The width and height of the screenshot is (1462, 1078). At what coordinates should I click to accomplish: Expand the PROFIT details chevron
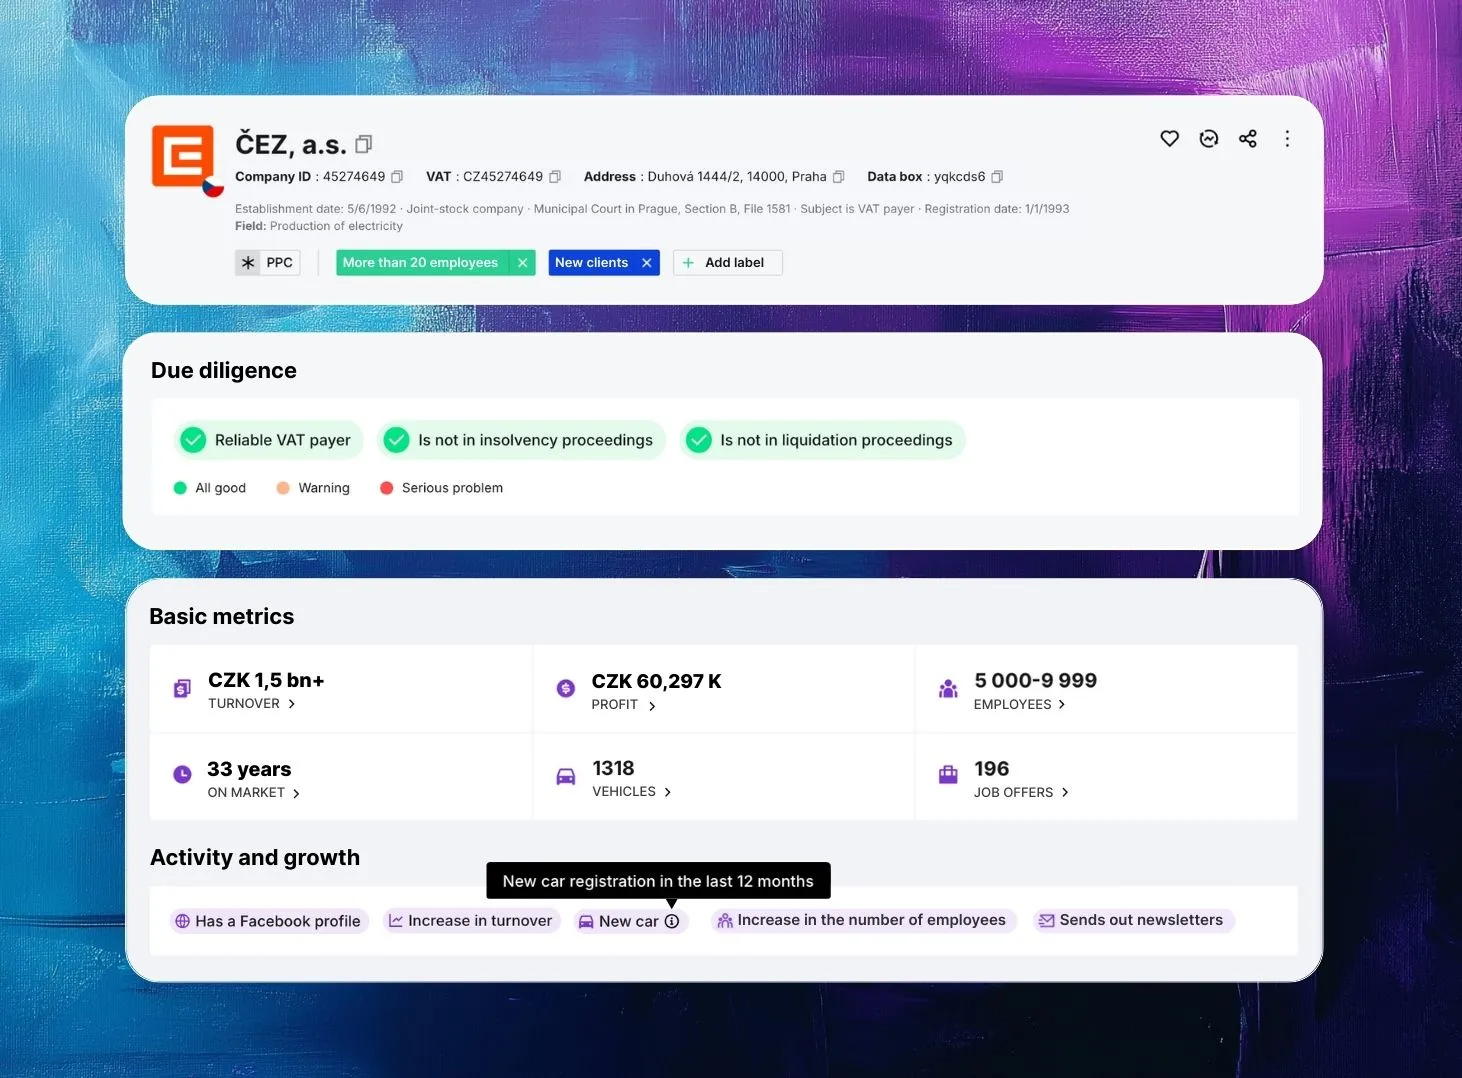click(652, 706)
